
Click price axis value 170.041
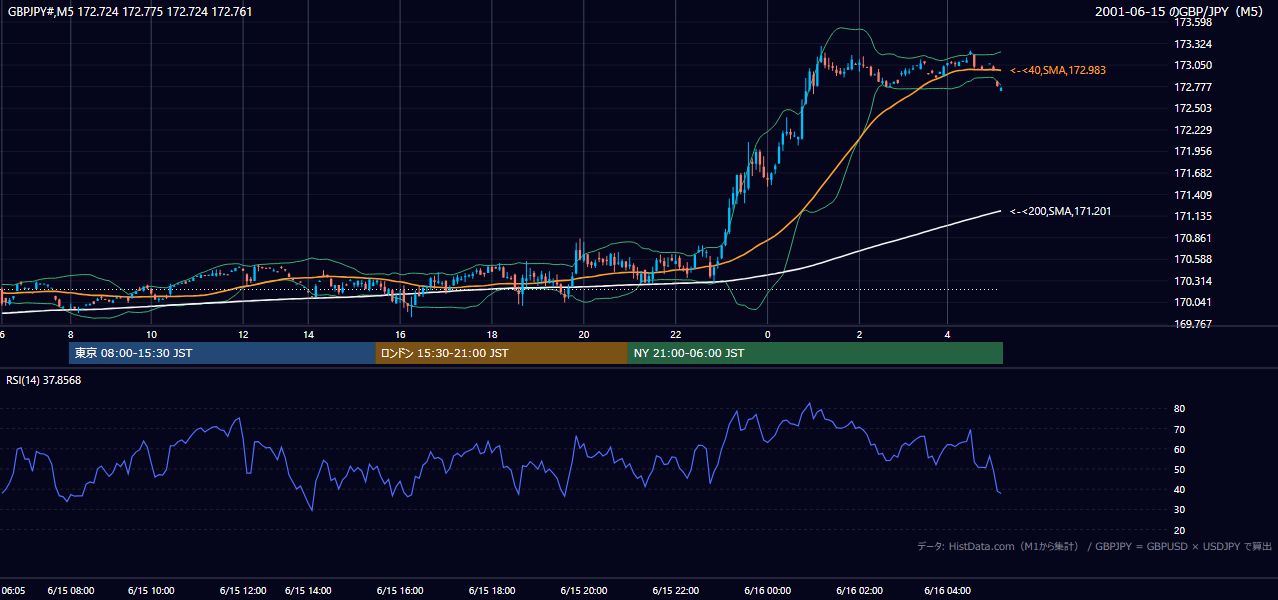pyautogui.click(x=1192, y=302)
